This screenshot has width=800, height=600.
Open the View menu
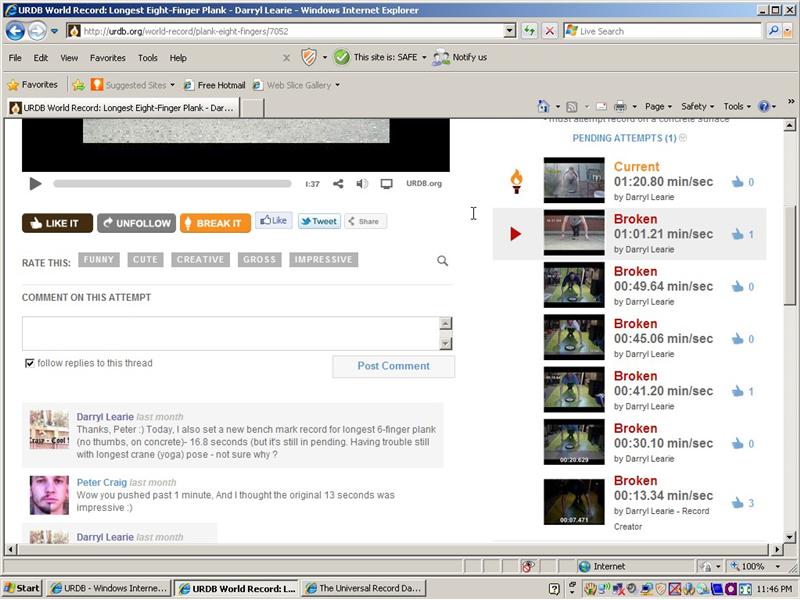[69, 58]
